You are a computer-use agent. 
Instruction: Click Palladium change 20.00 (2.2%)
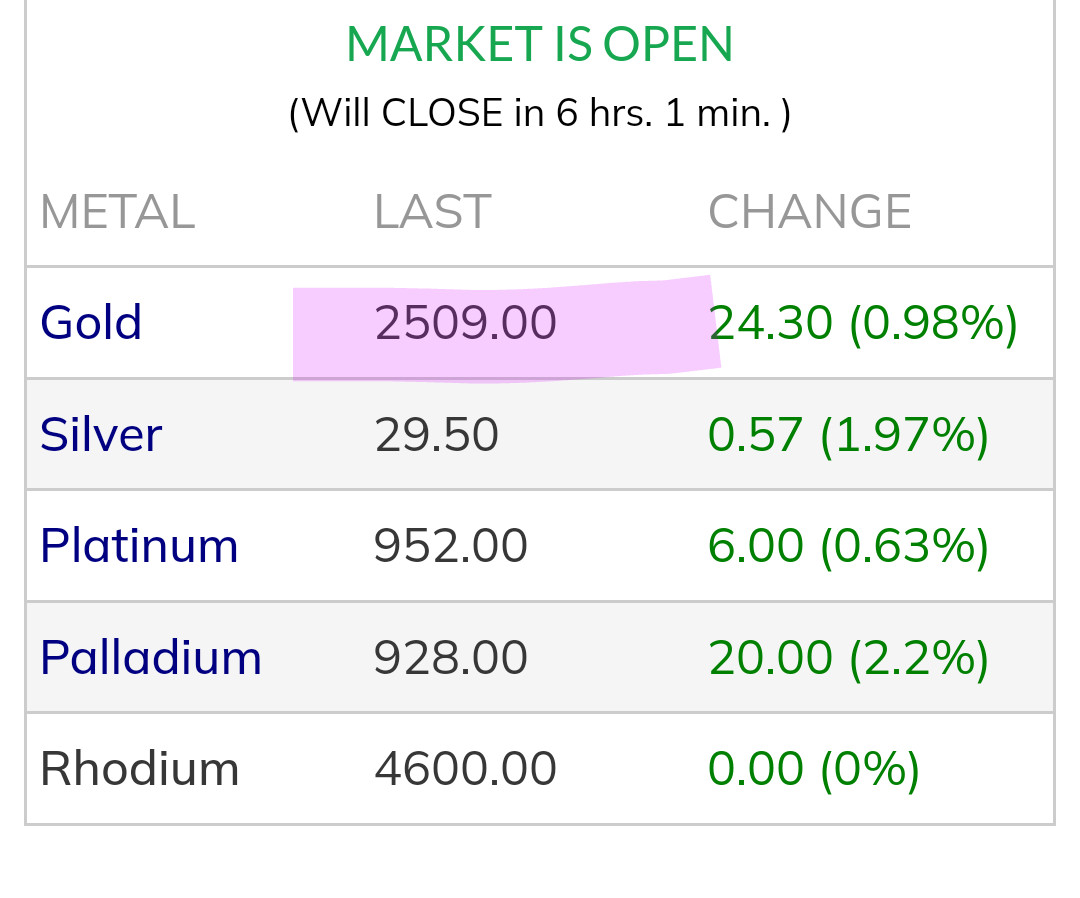[848, 658]
